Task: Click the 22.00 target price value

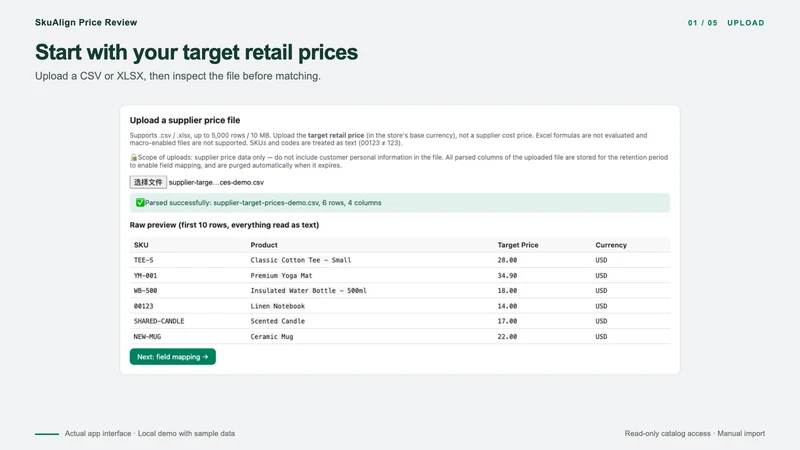Action: click(507, 337)
